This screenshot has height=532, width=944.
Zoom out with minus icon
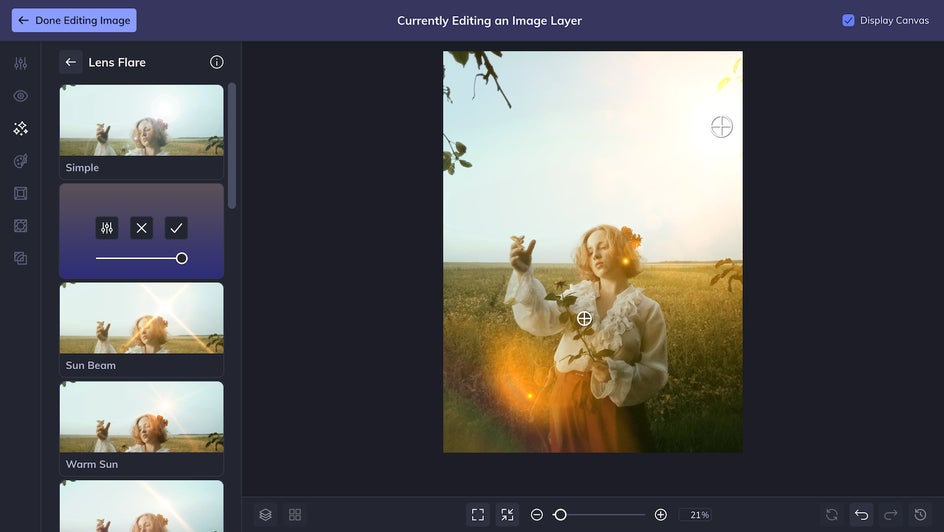pos(537,515)
